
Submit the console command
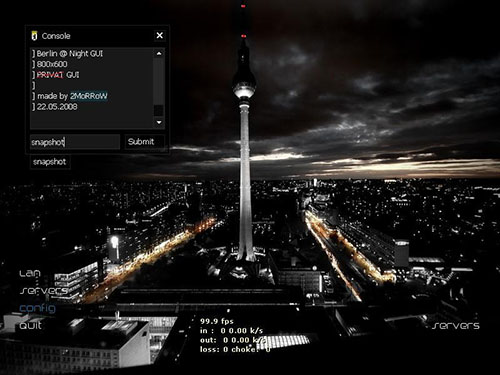pos(144,142)
